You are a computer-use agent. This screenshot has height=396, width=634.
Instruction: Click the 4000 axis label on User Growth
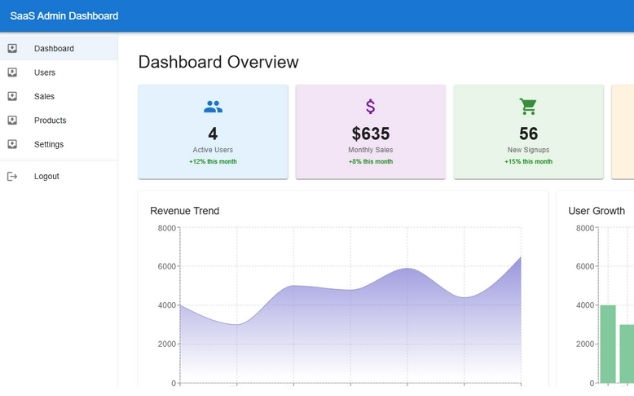click(585, 305)
